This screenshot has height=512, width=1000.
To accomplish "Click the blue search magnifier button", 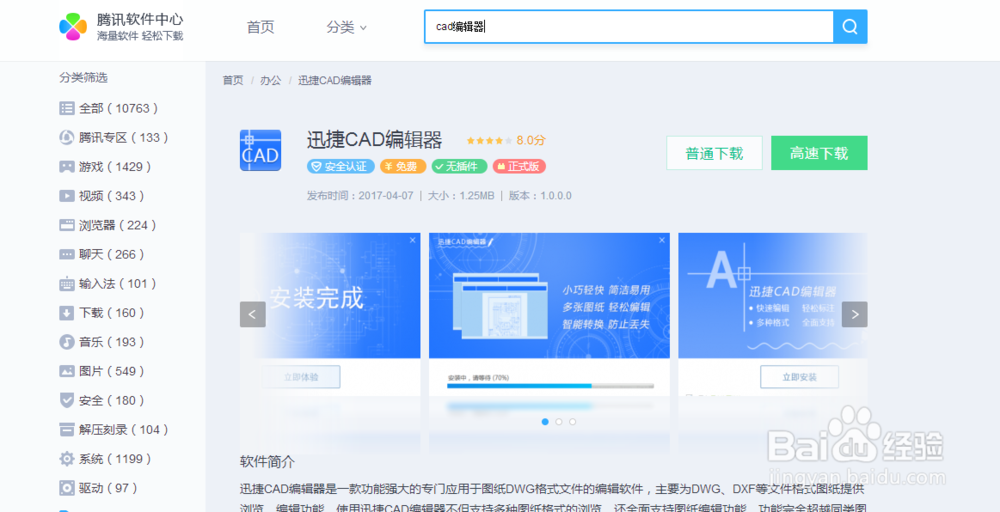I will point(850,27).
